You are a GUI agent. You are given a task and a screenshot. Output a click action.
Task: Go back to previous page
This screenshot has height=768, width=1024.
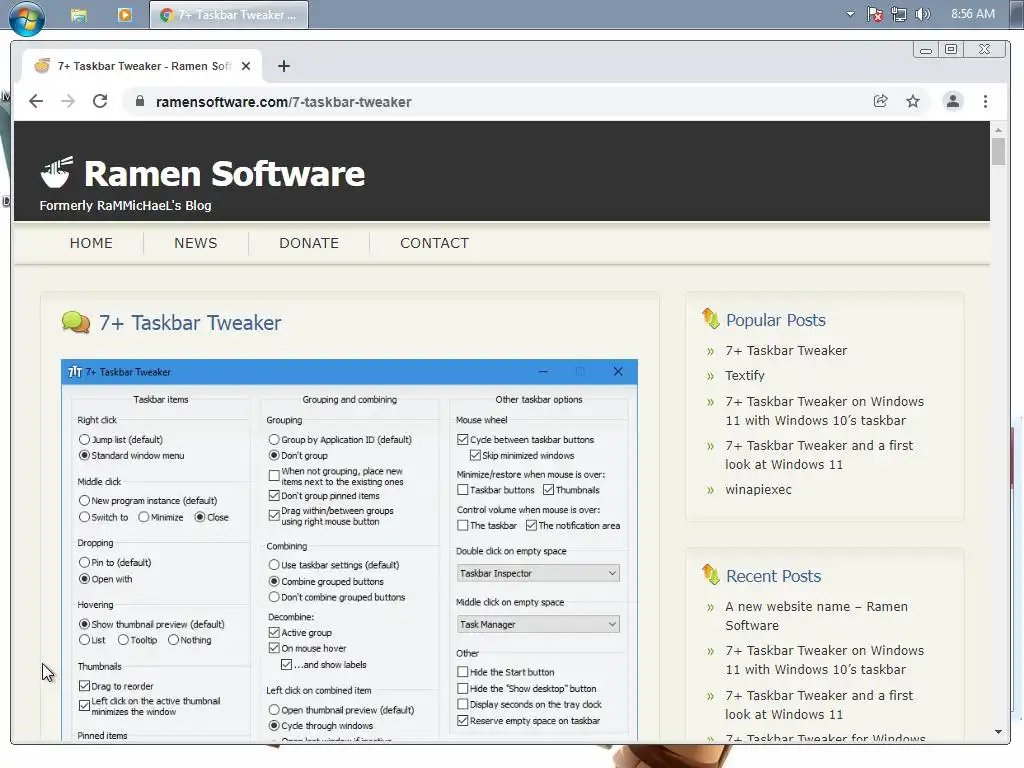pos(36,101)
